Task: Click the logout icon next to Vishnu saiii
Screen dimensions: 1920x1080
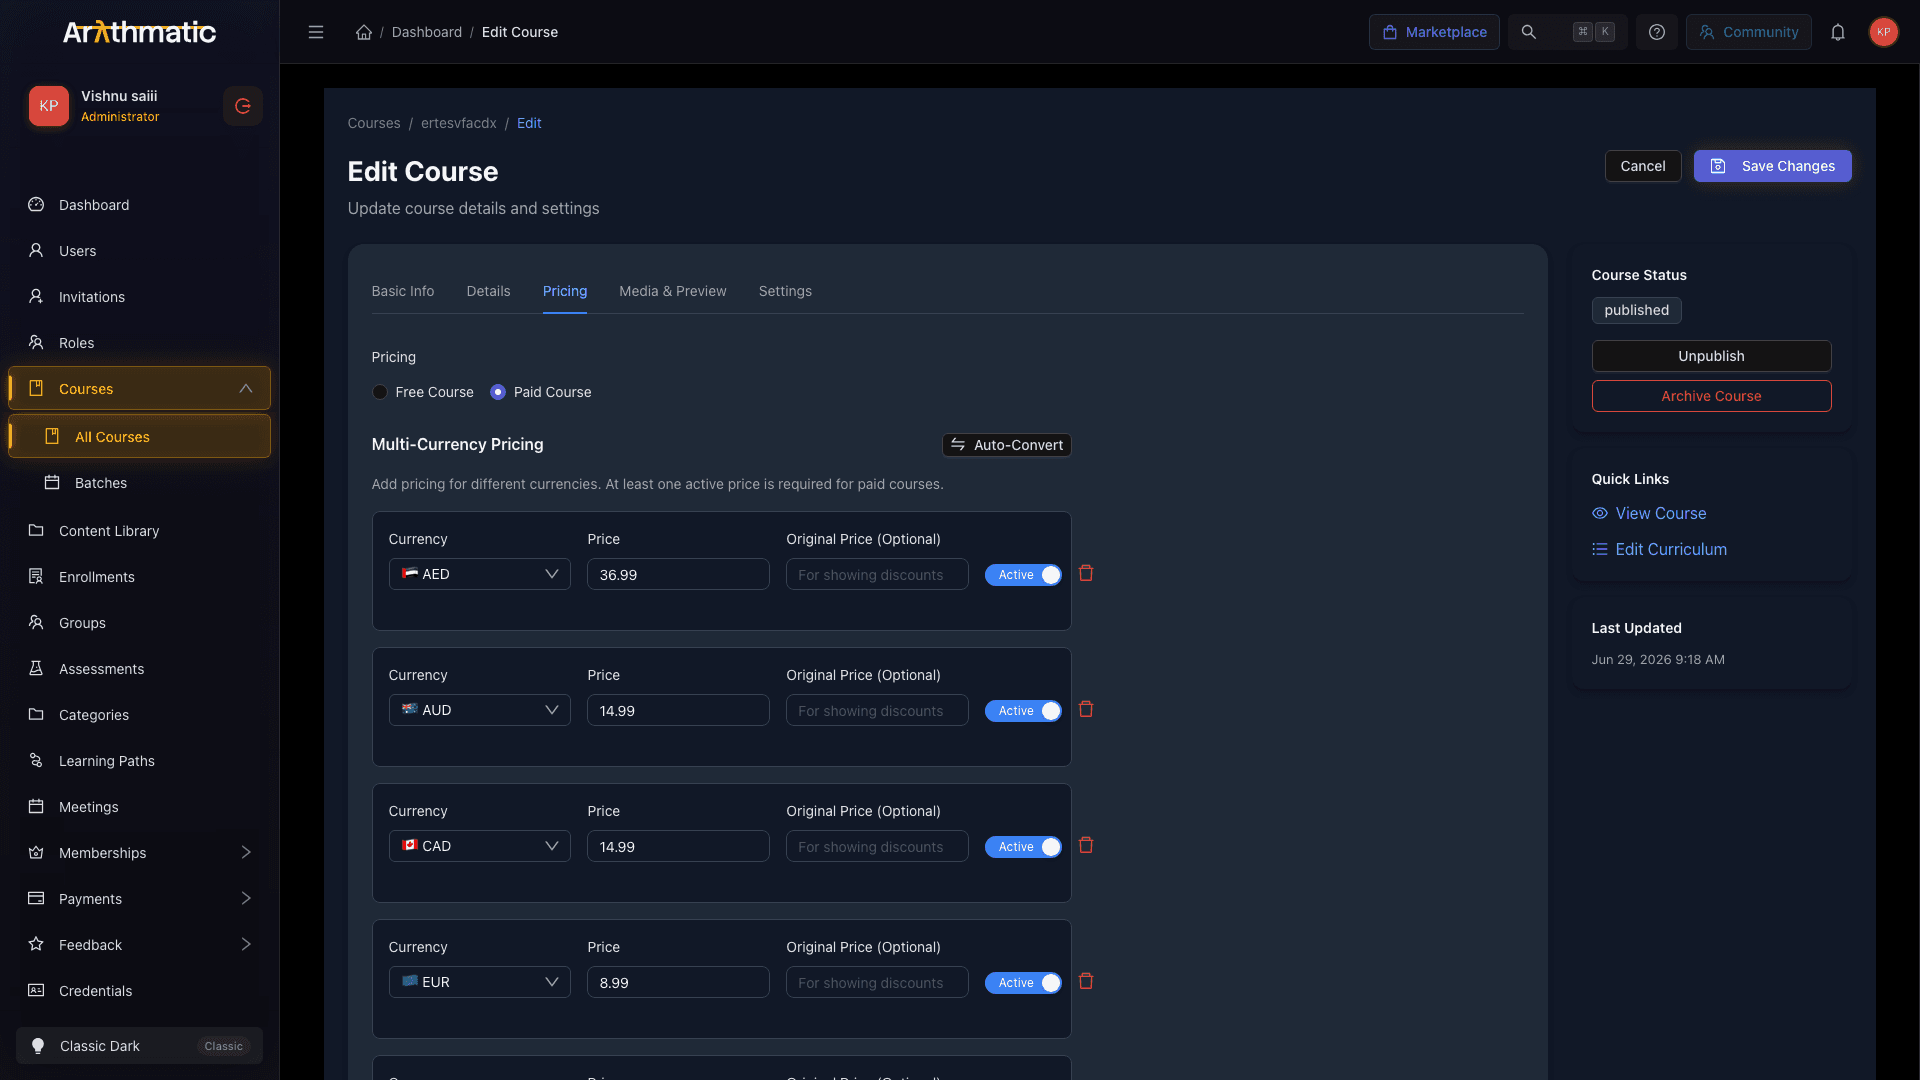Action: pyautogui.click(x=243, y=106)
